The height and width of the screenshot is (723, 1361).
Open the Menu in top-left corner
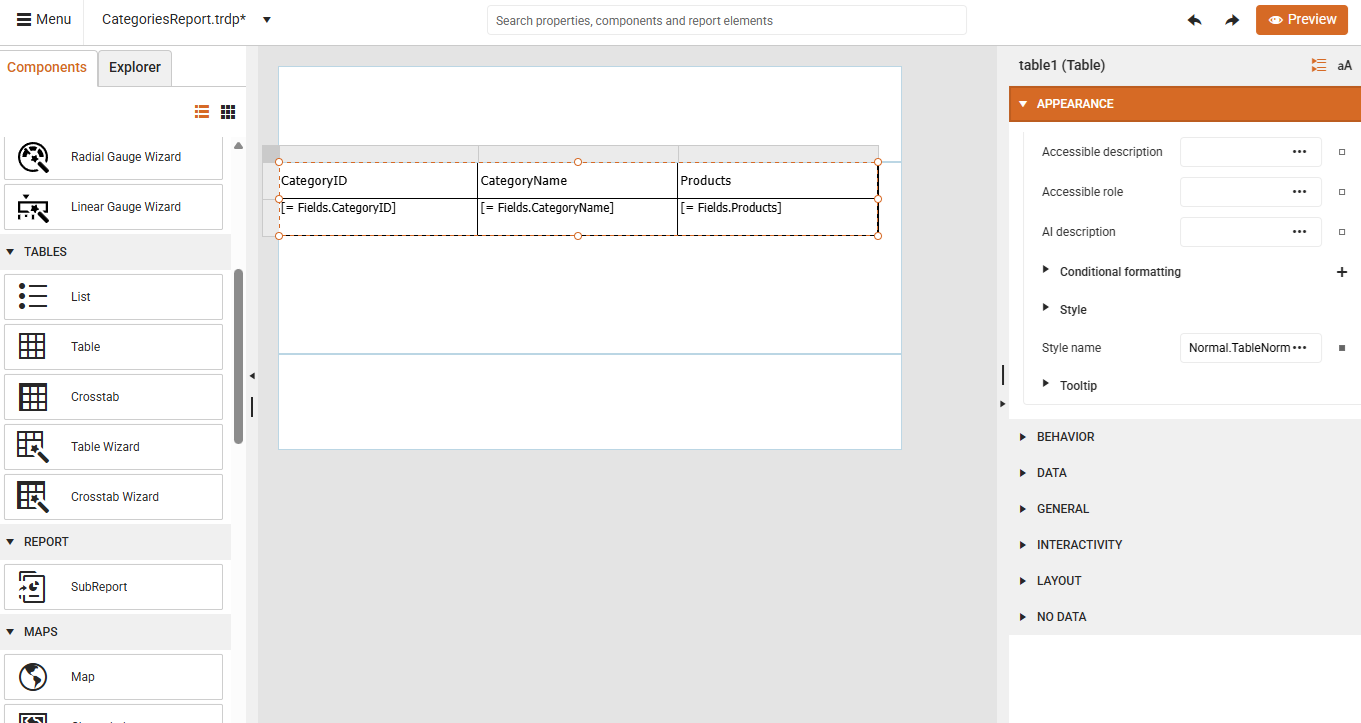pos(43,19)
